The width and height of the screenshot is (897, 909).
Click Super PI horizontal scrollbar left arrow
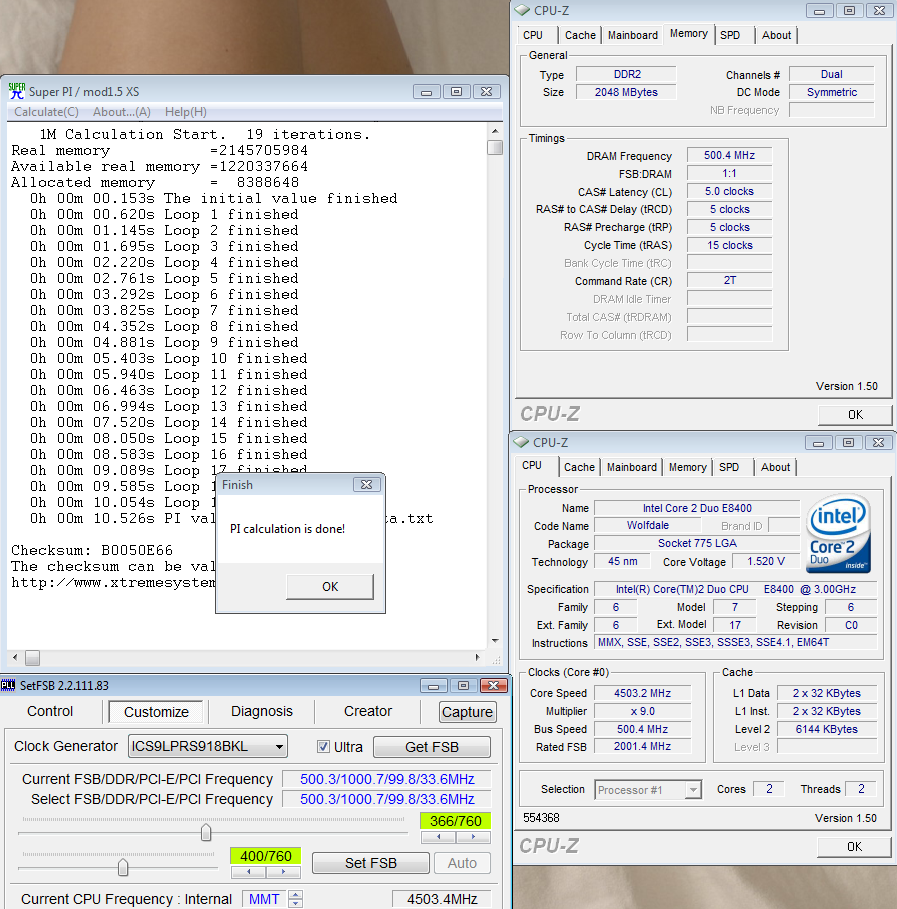(15, 657)
